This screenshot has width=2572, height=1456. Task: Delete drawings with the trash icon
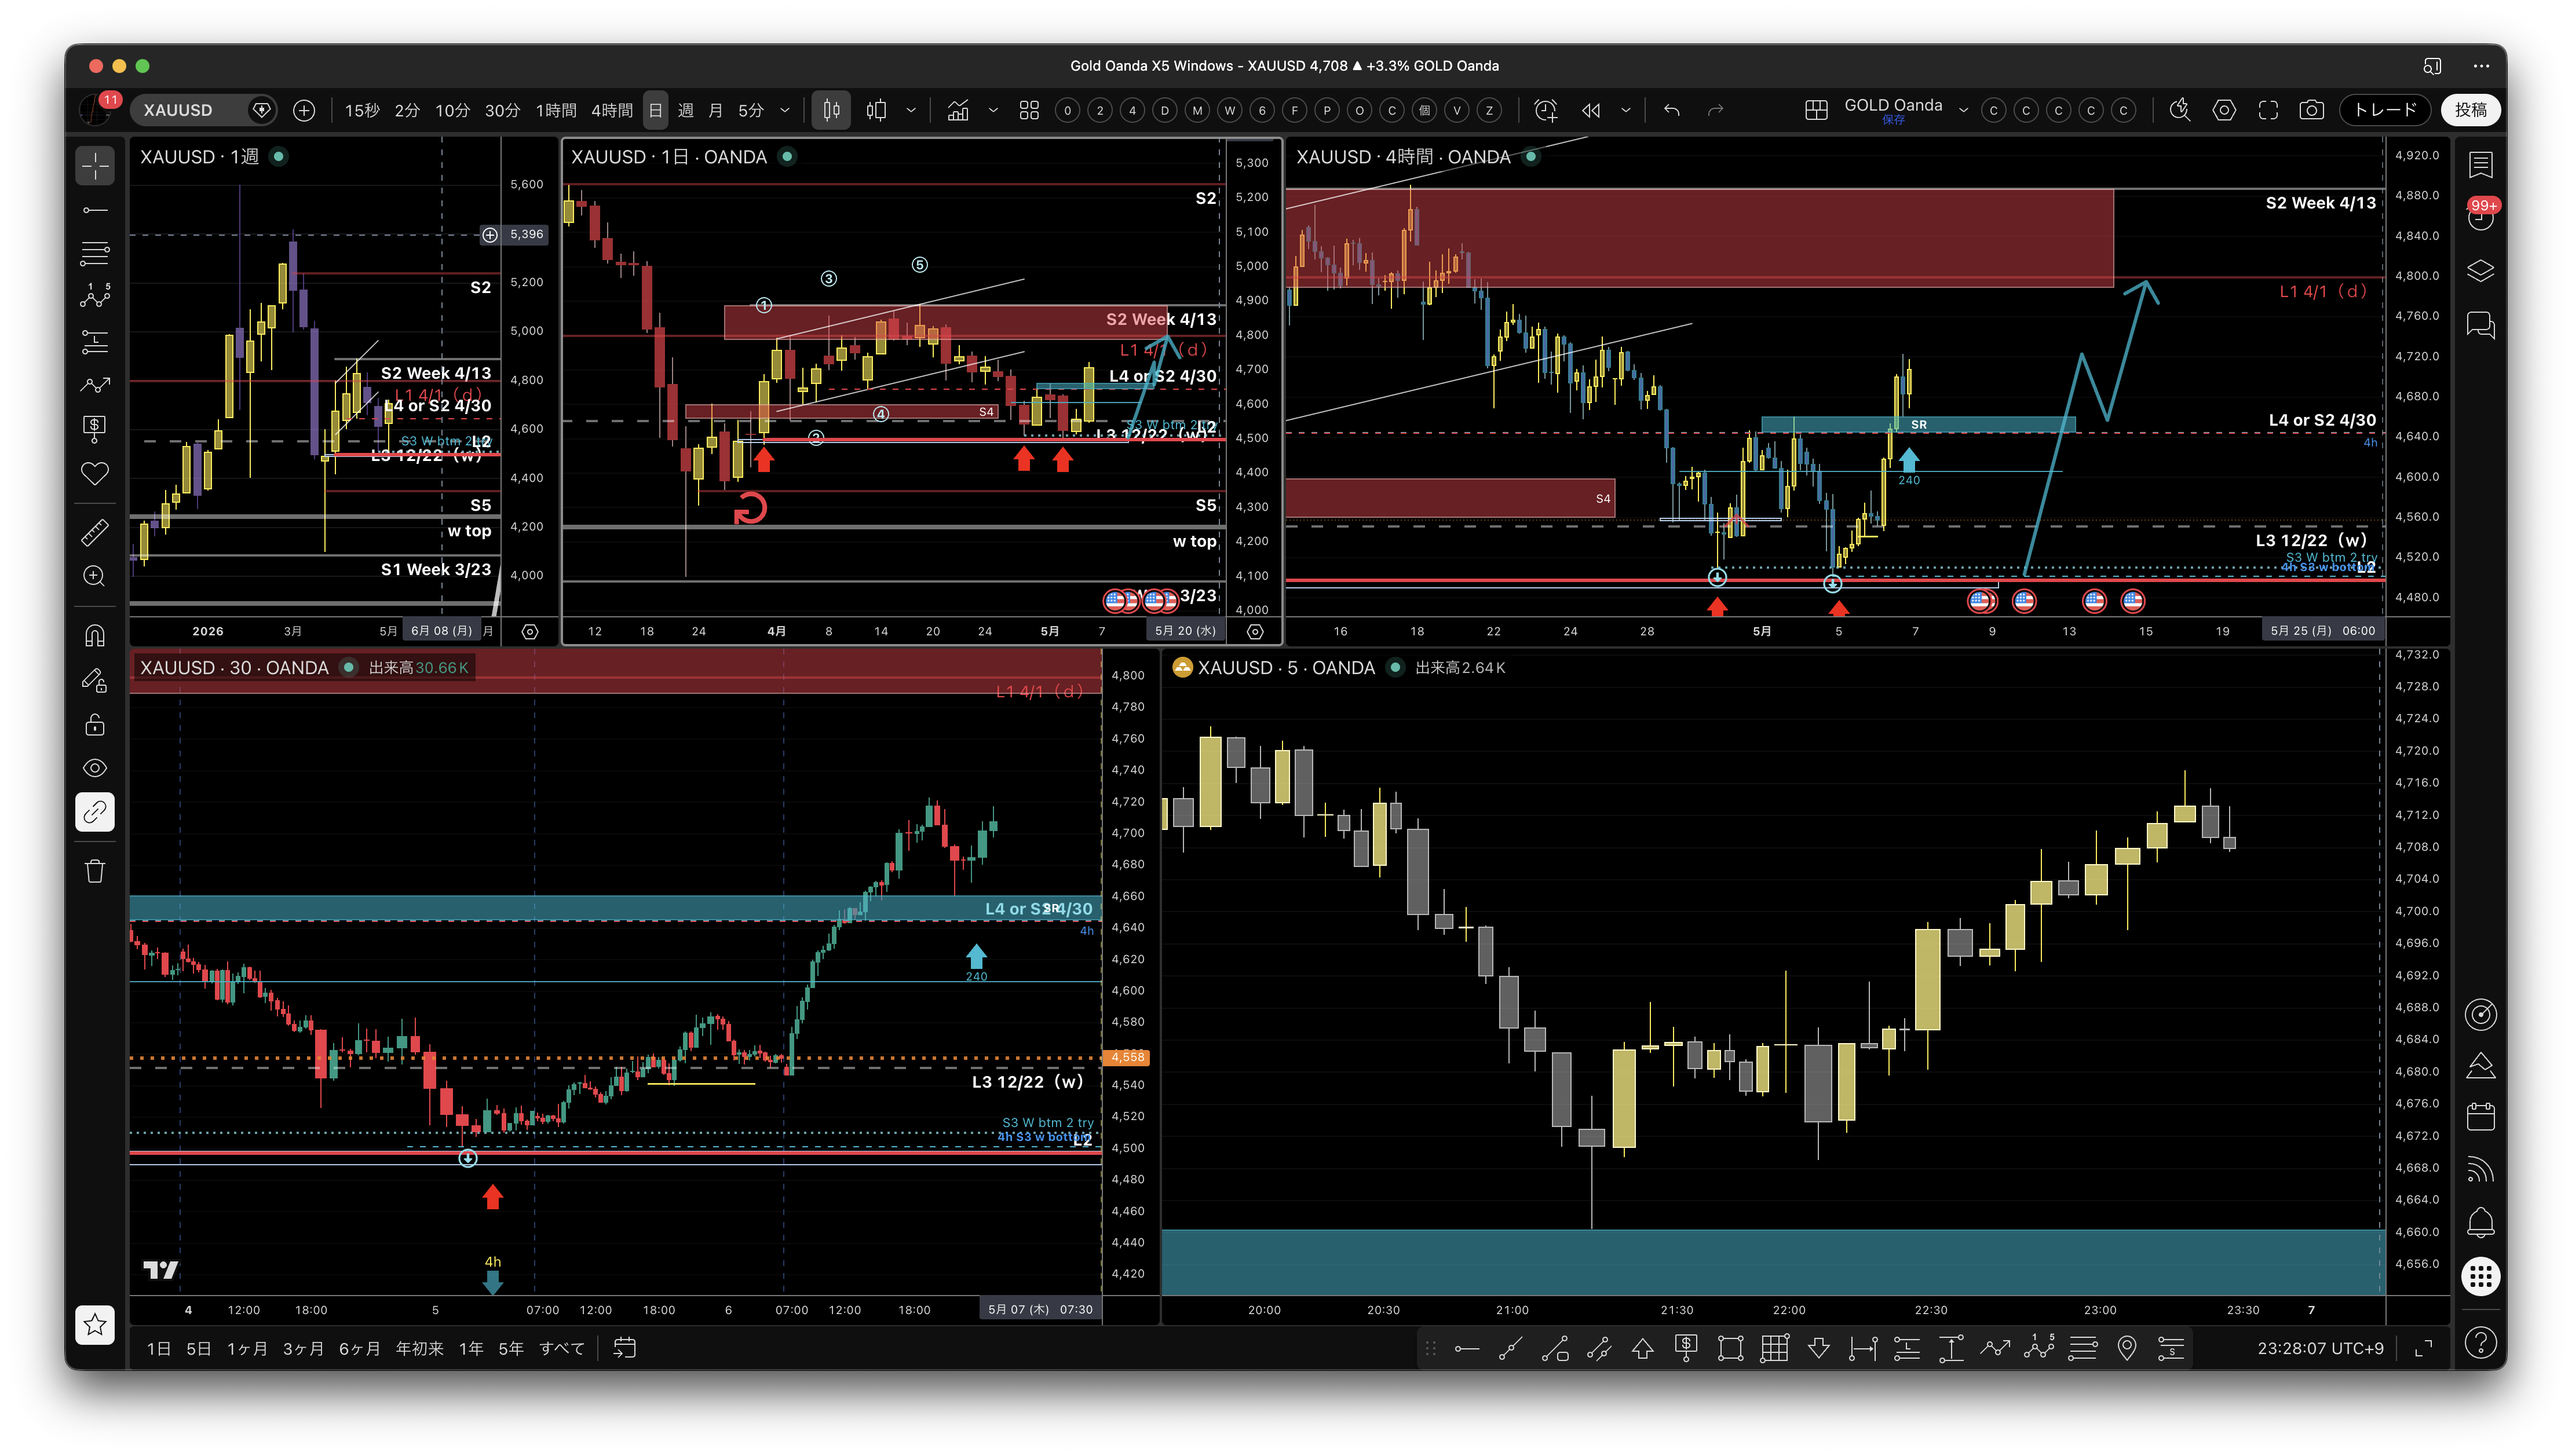click(x=95, y=871)
